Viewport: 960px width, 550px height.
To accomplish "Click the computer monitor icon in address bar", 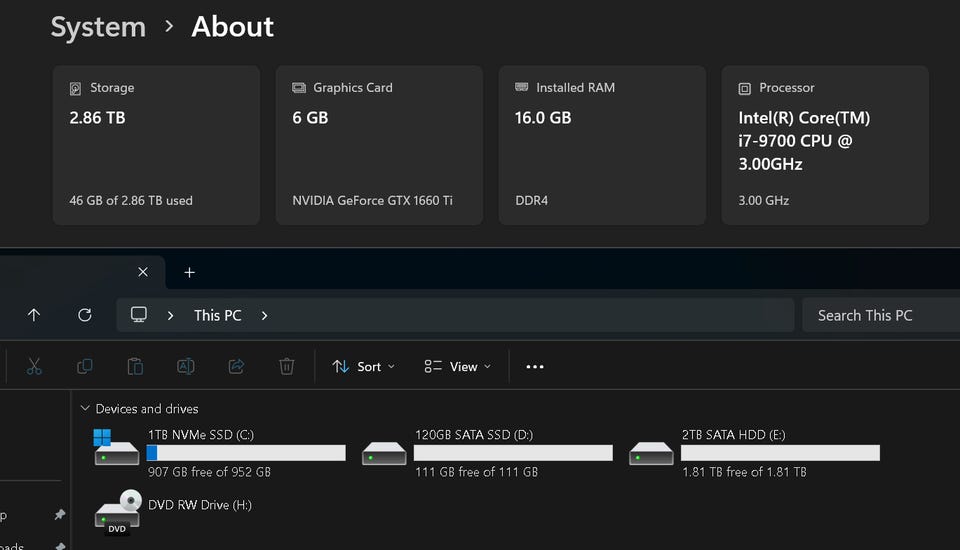I will (x=139, y=315).
